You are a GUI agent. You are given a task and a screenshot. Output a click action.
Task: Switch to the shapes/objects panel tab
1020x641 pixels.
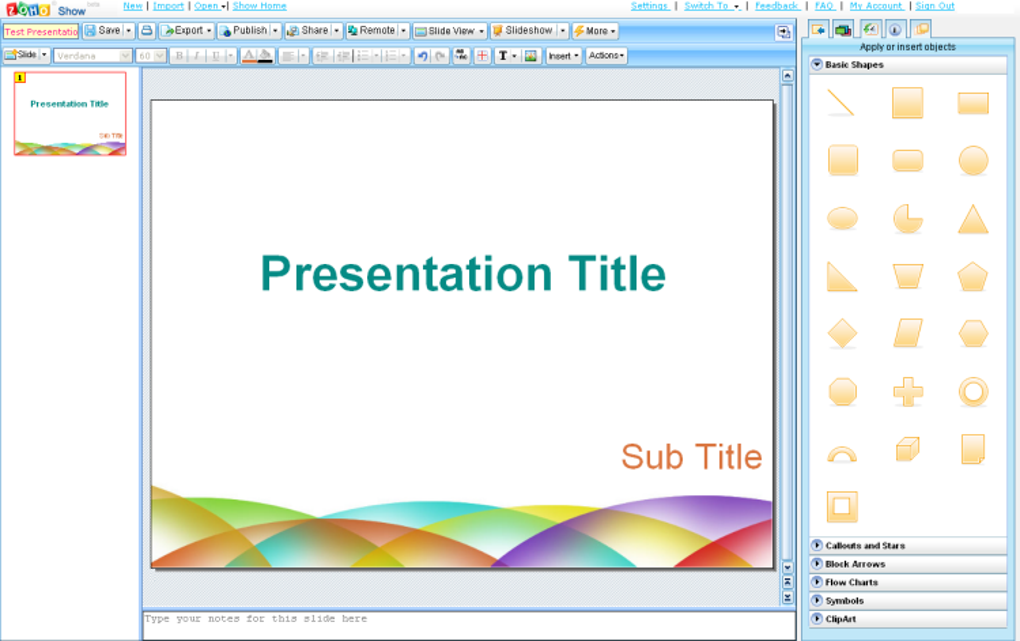click(818, 29)
